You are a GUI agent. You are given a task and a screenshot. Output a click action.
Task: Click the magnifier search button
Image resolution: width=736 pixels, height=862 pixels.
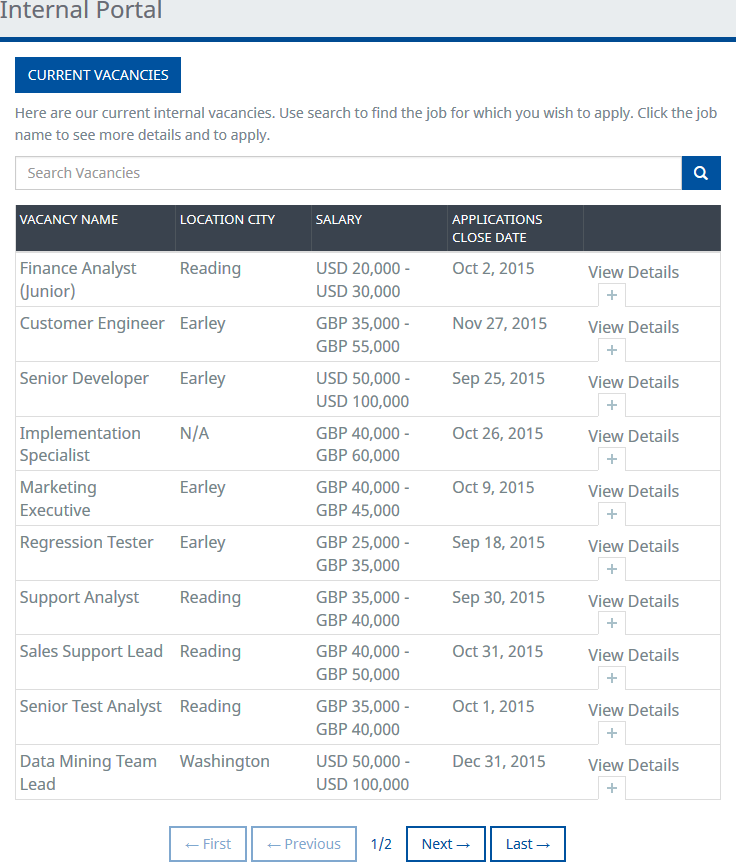coord(701,173)
